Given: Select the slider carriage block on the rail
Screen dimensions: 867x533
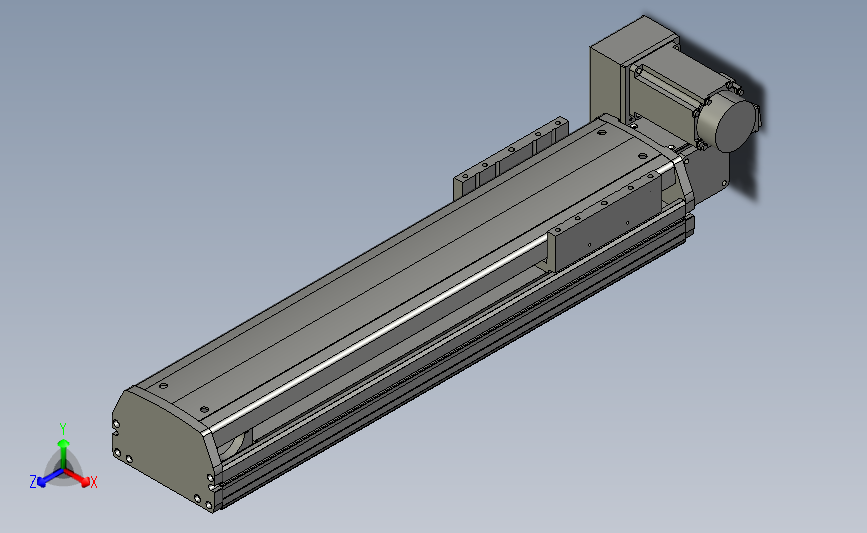Looking at the screenshot, I should [x=605, y=222].
